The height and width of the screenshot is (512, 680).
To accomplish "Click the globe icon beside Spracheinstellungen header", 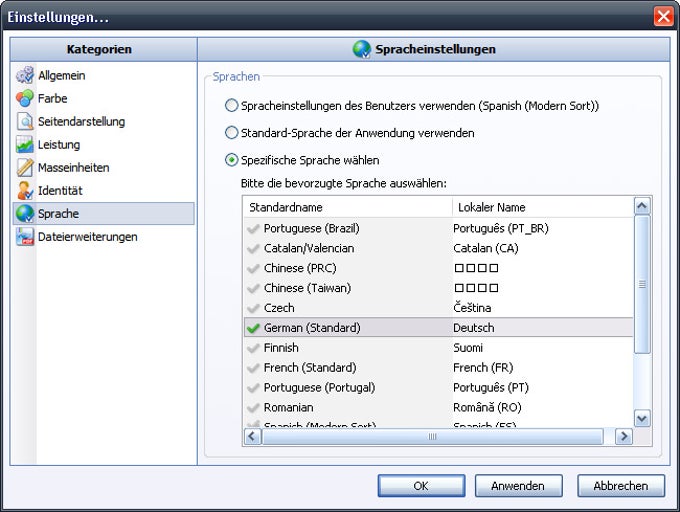I will click(361, 49).
